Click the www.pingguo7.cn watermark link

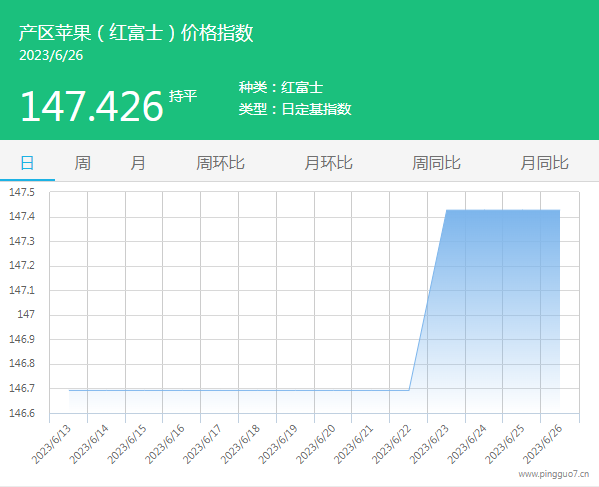pyautogui.click(x=554, y=474)
